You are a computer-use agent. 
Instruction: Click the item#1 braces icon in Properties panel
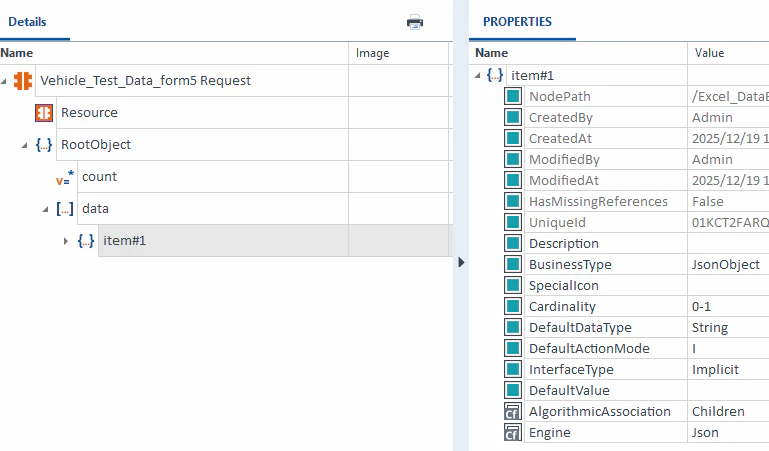495,75
